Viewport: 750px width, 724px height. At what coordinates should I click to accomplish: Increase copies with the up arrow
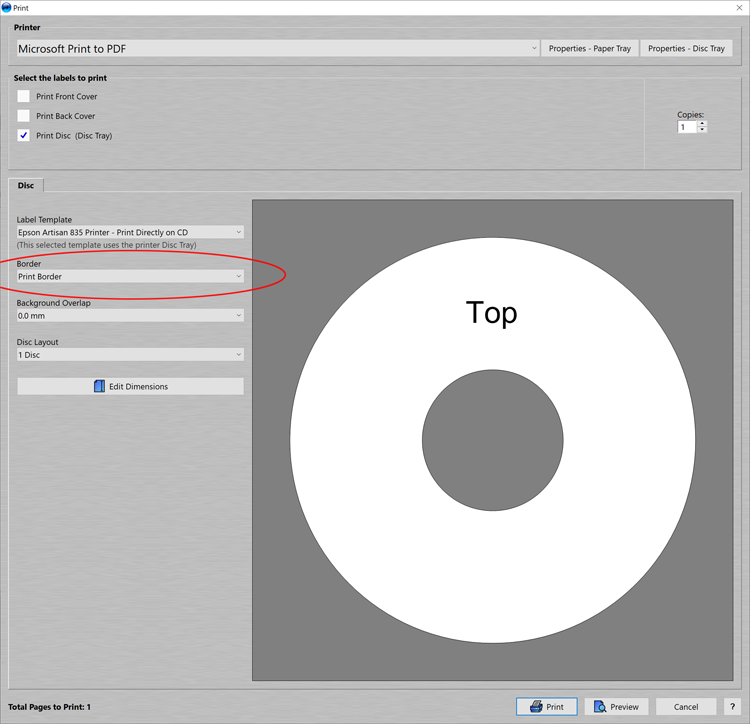pos(702,124)
